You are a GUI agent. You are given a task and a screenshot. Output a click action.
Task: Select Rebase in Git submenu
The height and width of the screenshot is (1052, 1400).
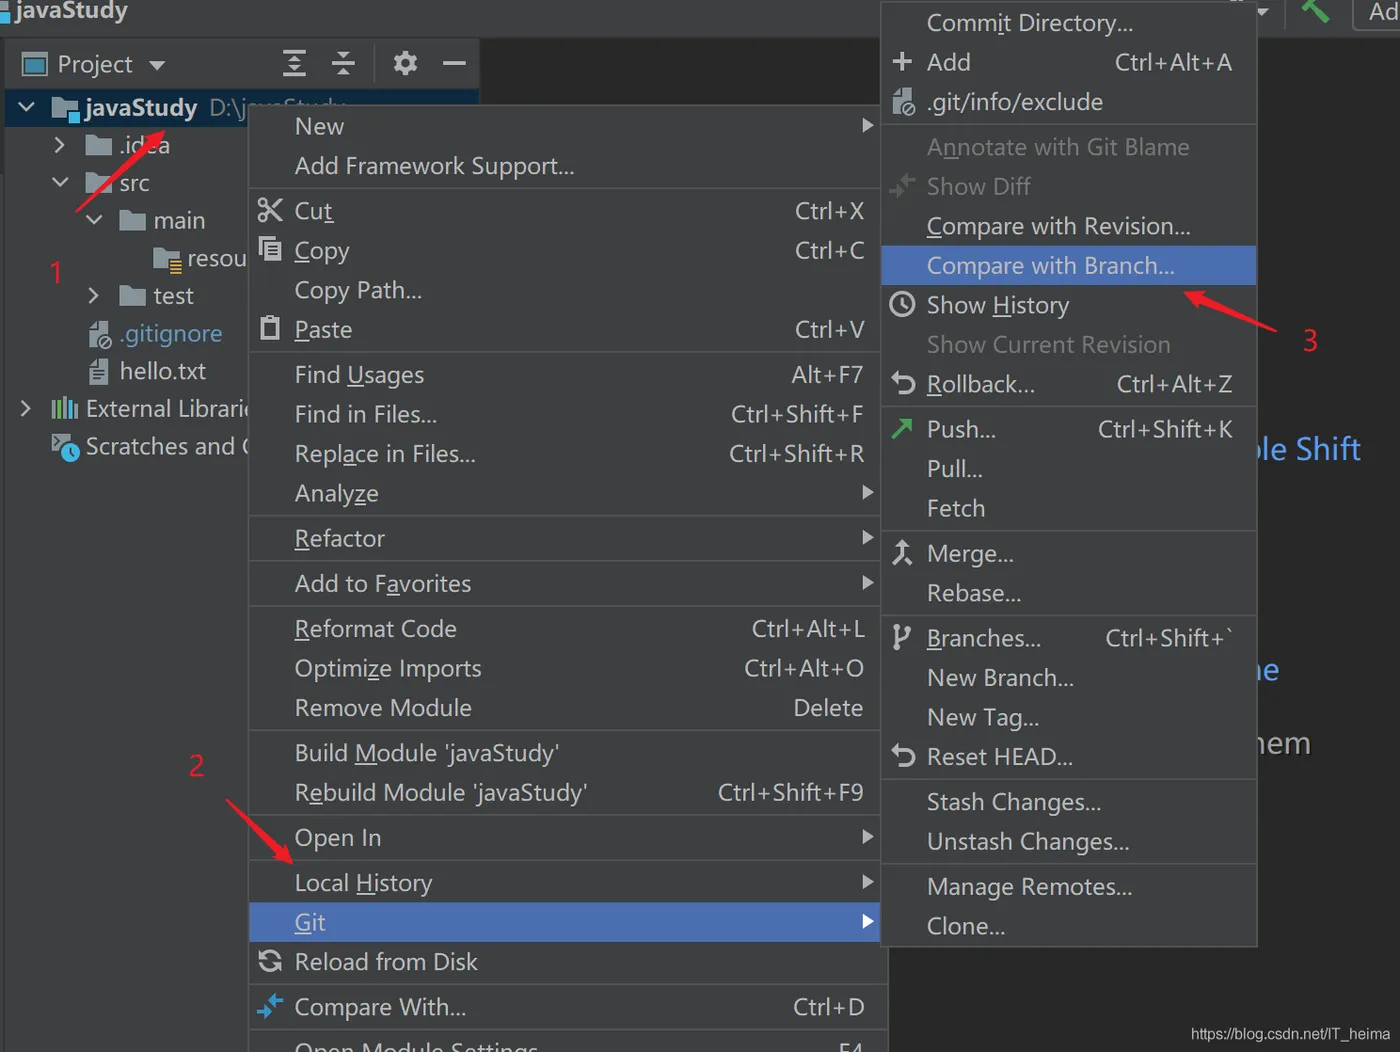(x=1068, y=593)
